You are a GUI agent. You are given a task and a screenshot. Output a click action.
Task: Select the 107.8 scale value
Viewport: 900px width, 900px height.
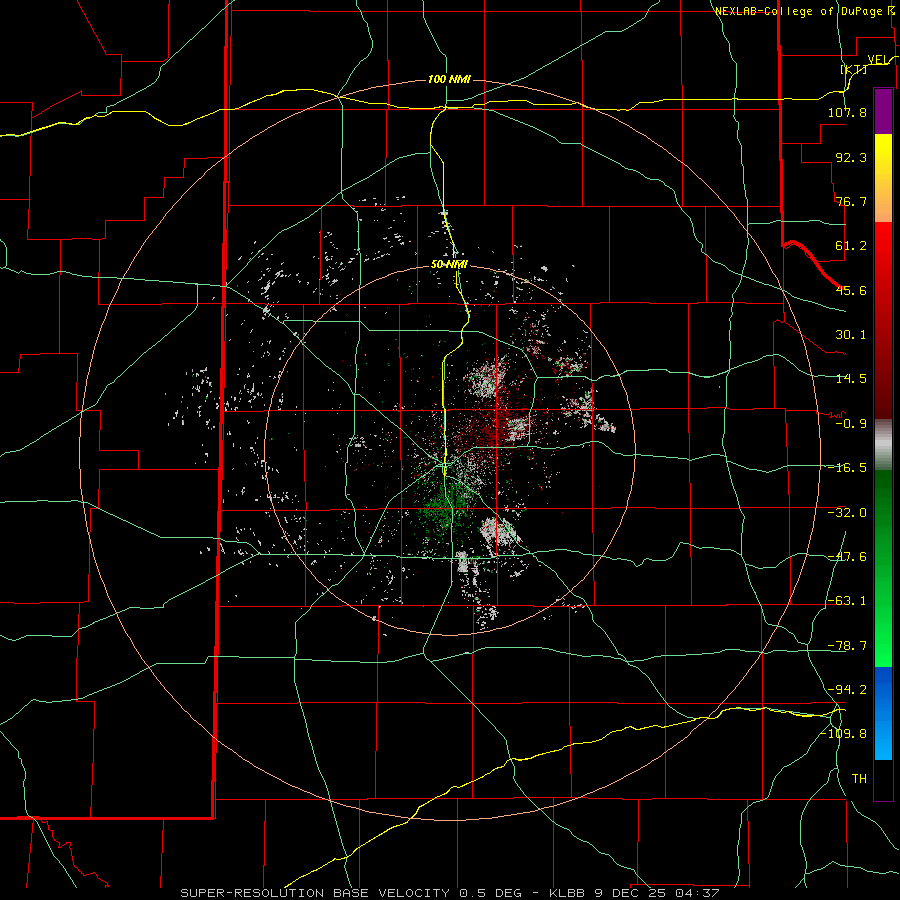coord(847,112)
